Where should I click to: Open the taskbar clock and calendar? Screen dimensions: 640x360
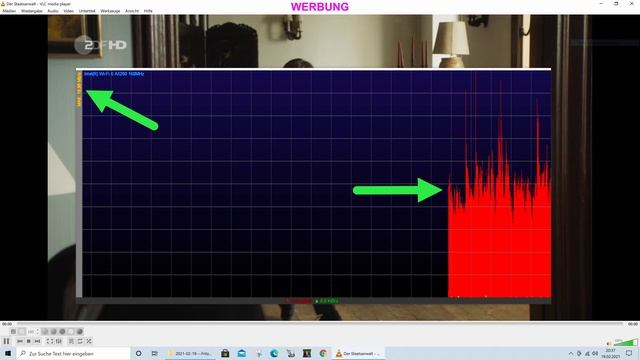611,353
